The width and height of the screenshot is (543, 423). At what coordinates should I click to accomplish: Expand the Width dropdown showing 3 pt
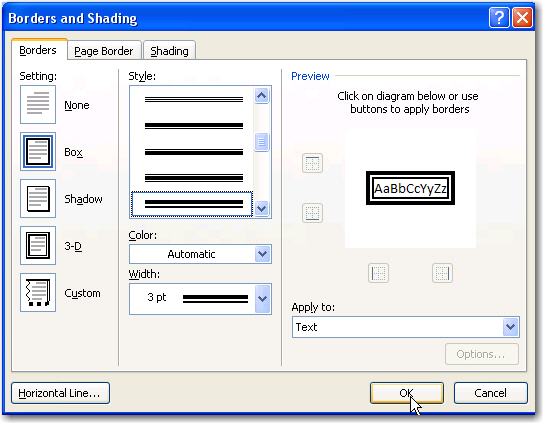pyautogui.click(x=200, y=299)
